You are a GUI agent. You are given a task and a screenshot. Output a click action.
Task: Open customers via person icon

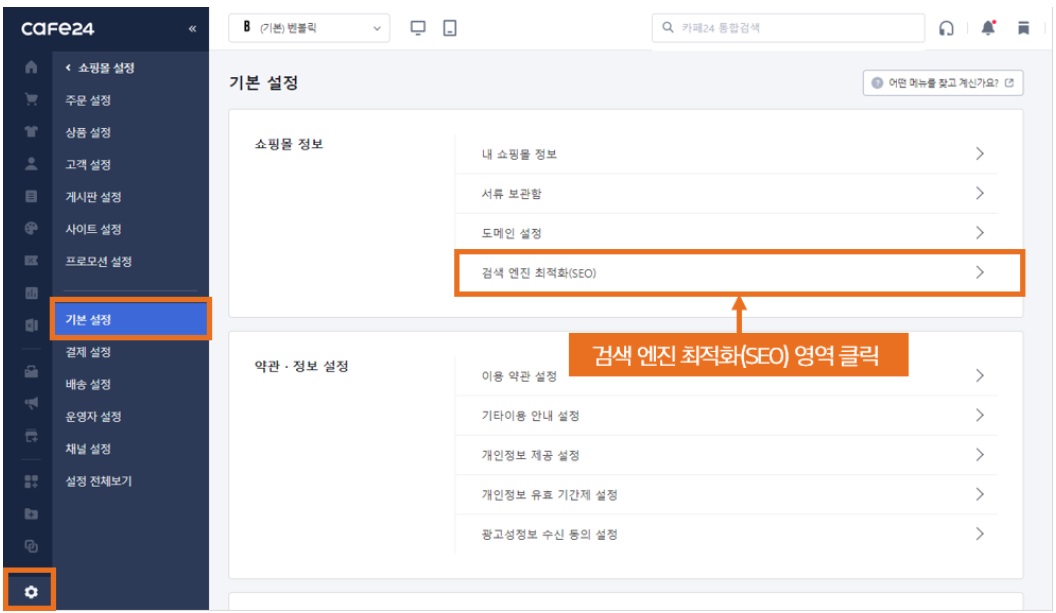pos(31,164)
